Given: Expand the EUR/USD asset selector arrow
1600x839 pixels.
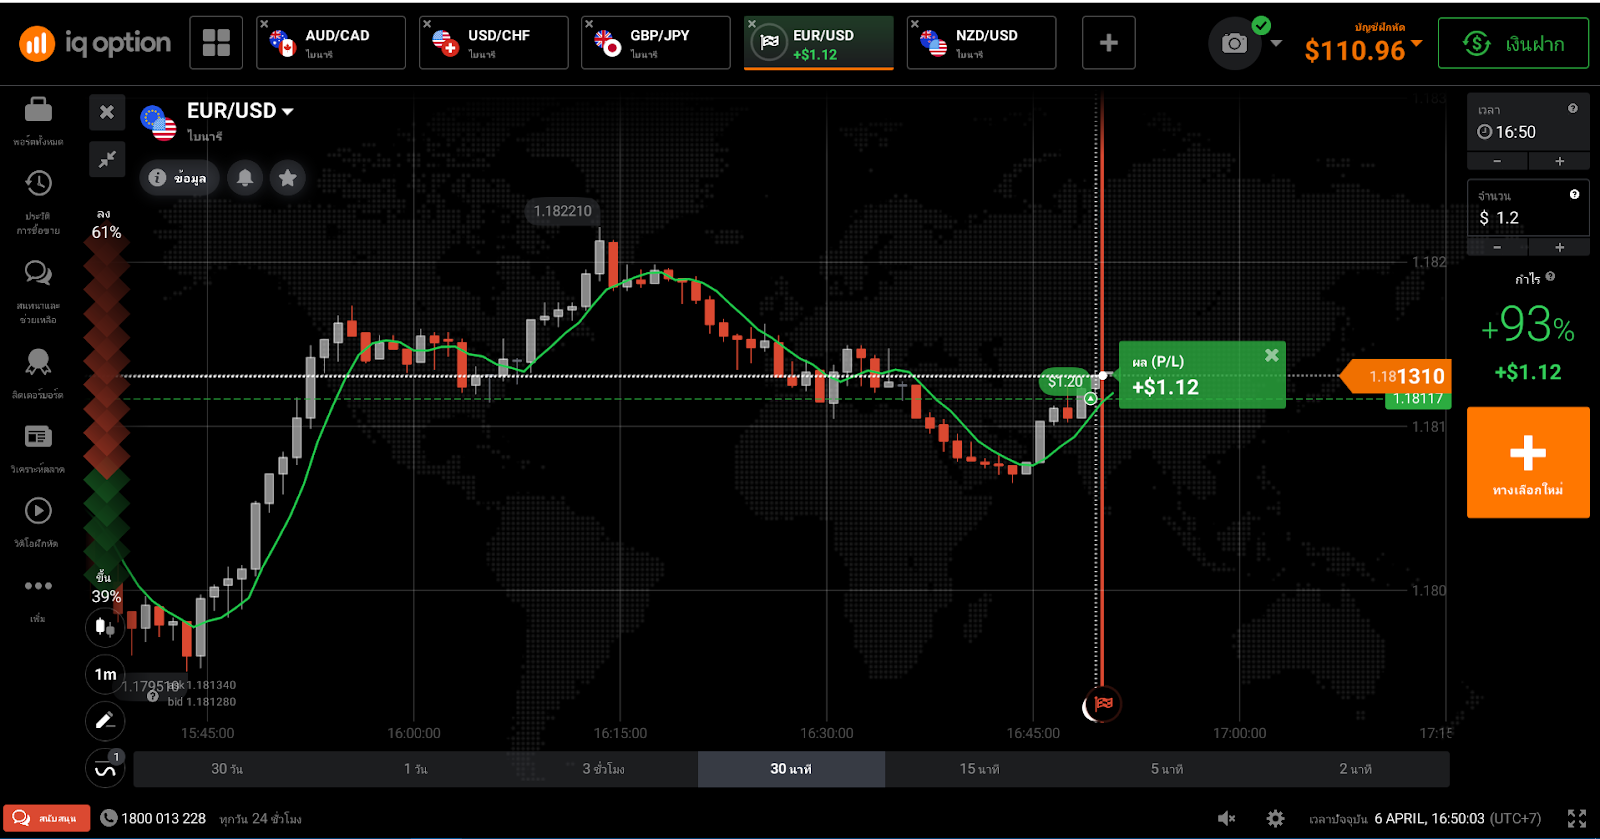Looking at the screenshot, I should point(288,111).
